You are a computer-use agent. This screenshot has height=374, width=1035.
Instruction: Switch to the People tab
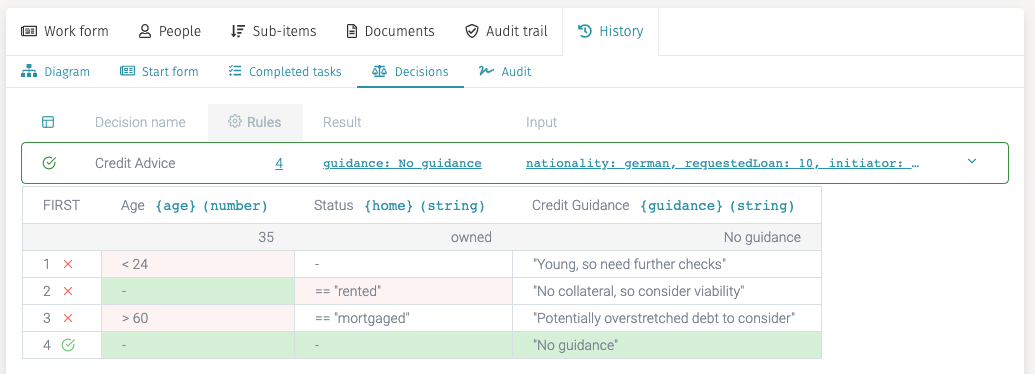[169, 31]
